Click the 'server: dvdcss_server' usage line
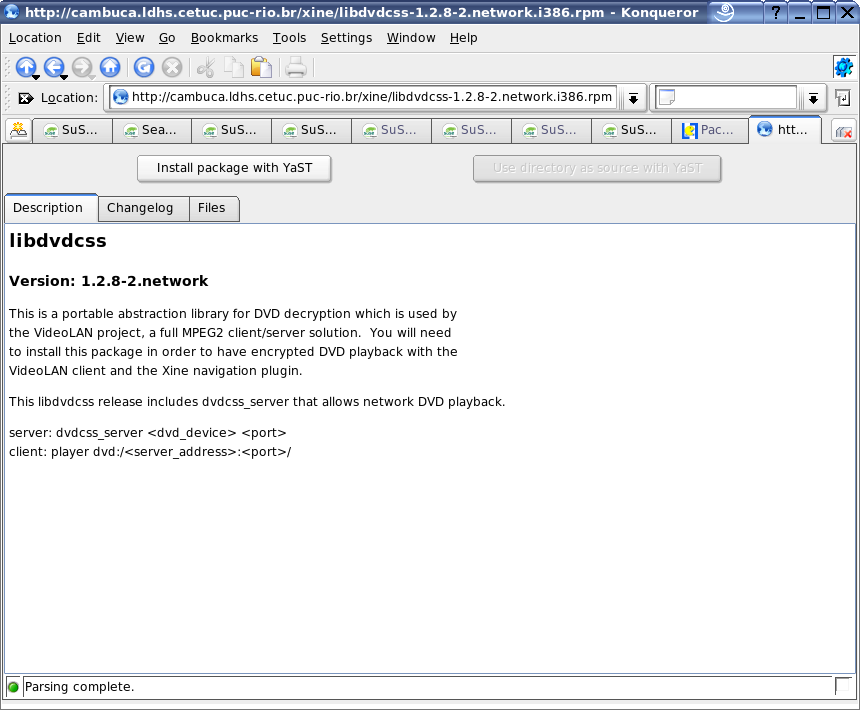Image resolution: width=860 pixels, height=710 pixels. tap(148, 433)
